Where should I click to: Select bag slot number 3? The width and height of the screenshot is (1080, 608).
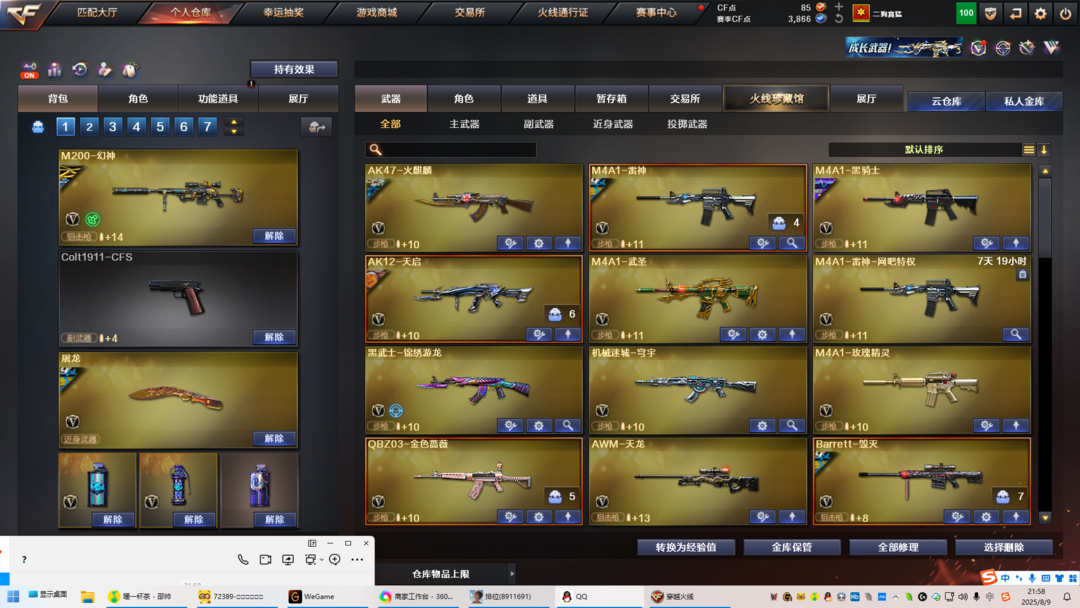112,127
